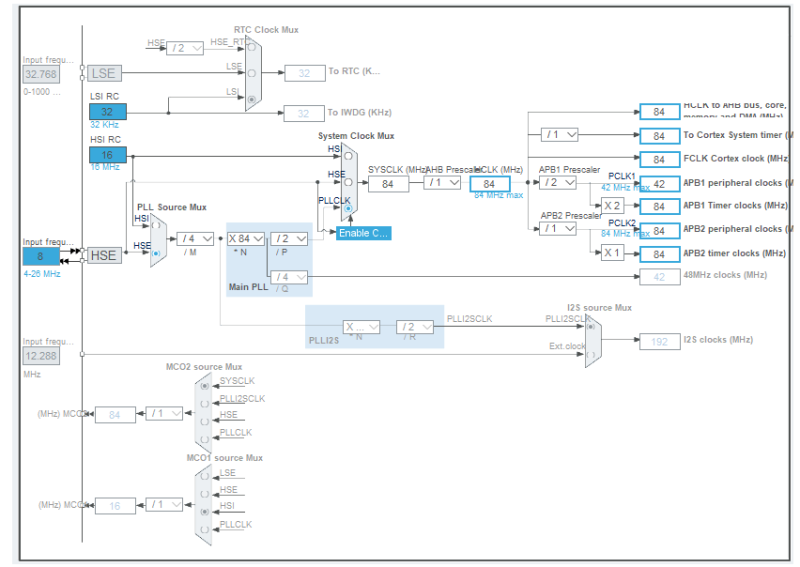Click the blue HSI RC 16 box
This screenshot has width=800, height=567.
[108, 155]
